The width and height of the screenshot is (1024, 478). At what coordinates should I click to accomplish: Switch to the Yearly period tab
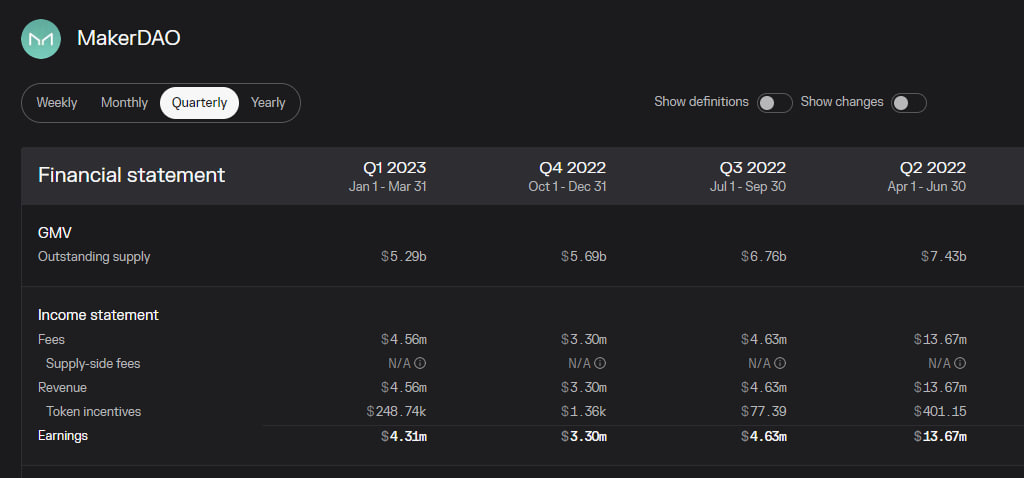click(268, 103)
